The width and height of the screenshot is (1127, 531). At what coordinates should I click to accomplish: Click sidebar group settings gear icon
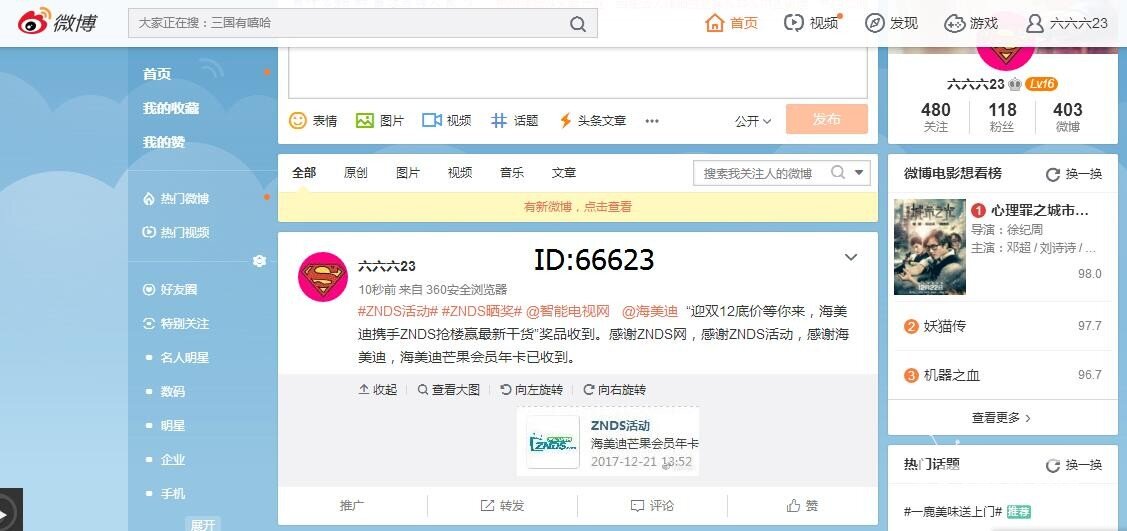click(x=259, y=262)
